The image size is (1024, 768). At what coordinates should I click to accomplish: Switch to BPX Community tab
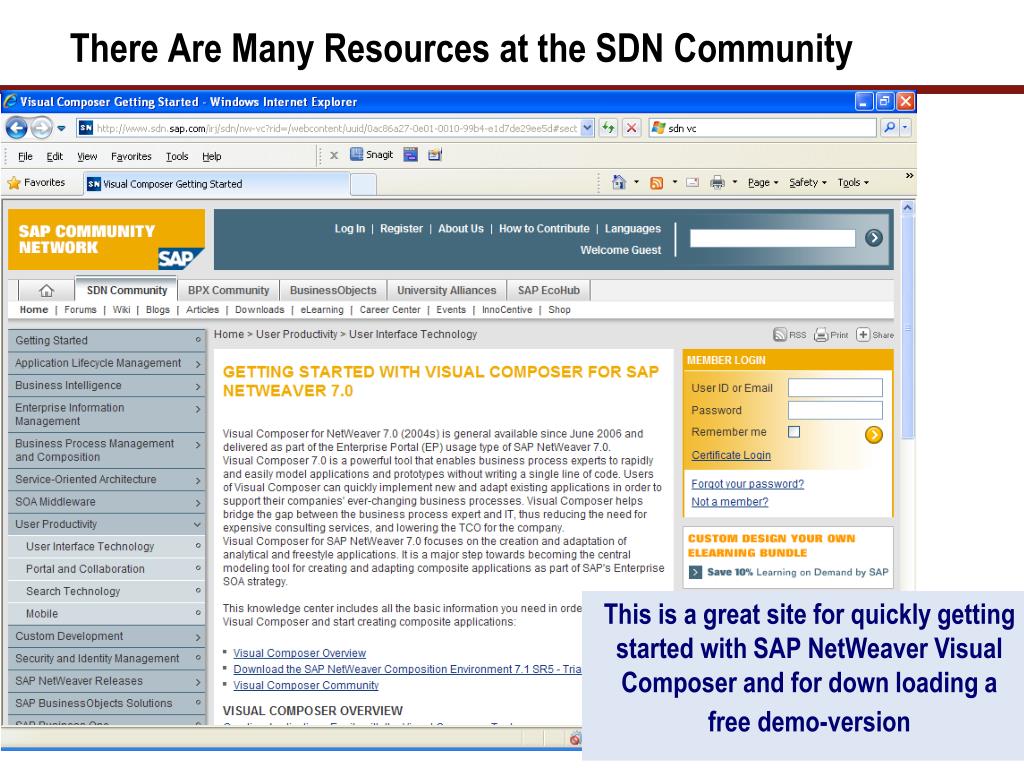[x=229, y=291]
